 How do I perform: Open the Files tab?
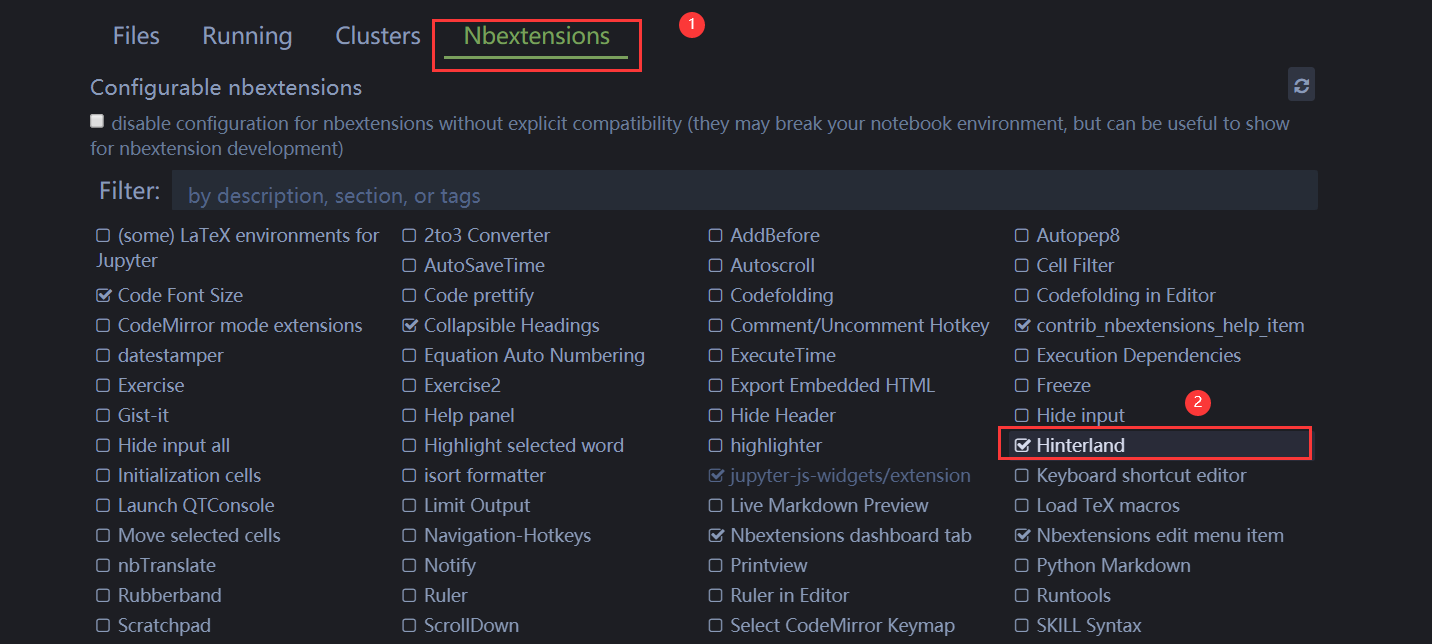coord(136,36)
